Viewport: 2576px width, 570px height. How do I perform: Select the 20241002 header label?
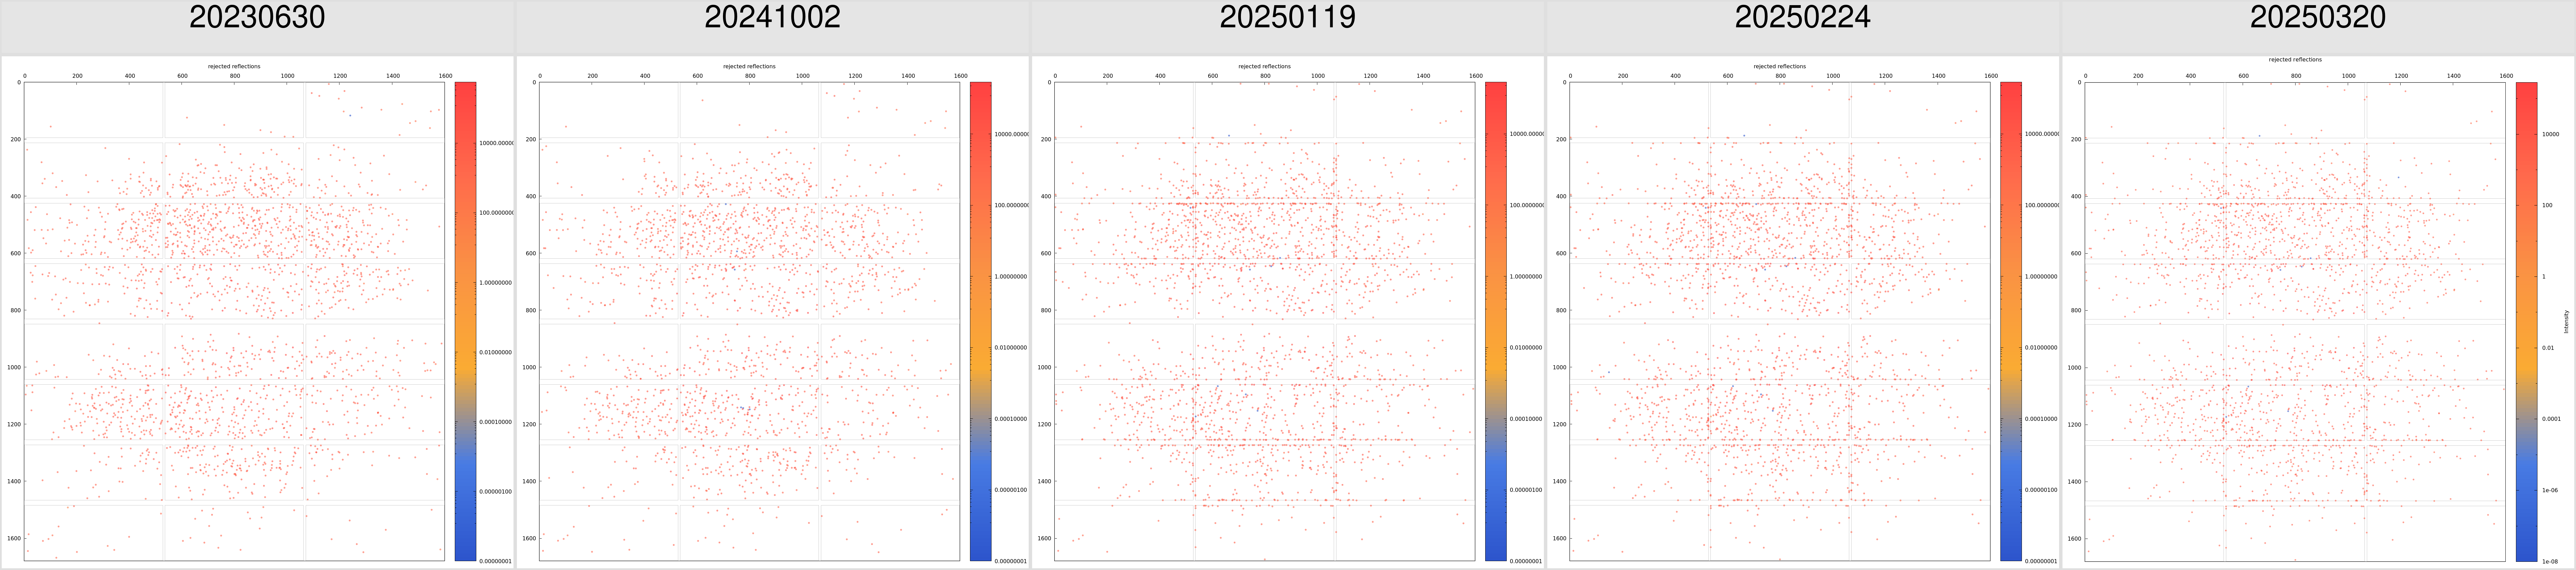coord(772,17)
